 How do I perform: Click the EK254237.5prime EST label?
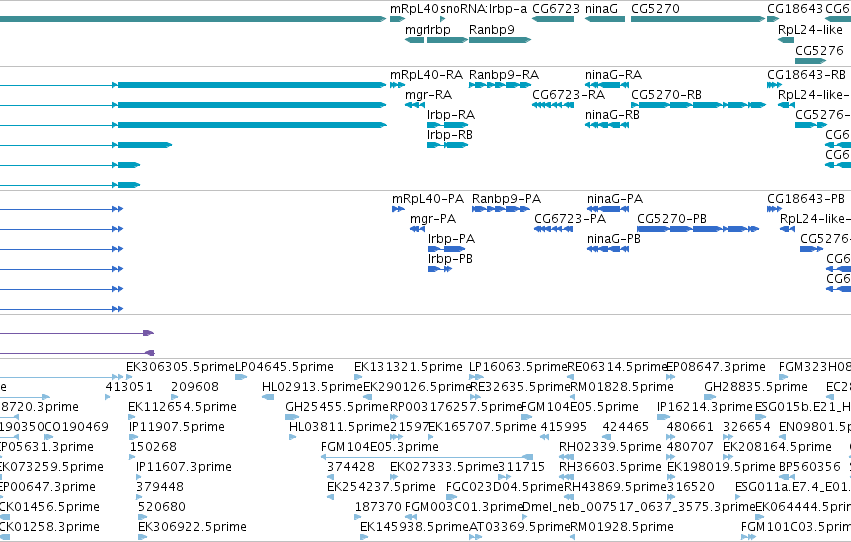pos(381,488)
